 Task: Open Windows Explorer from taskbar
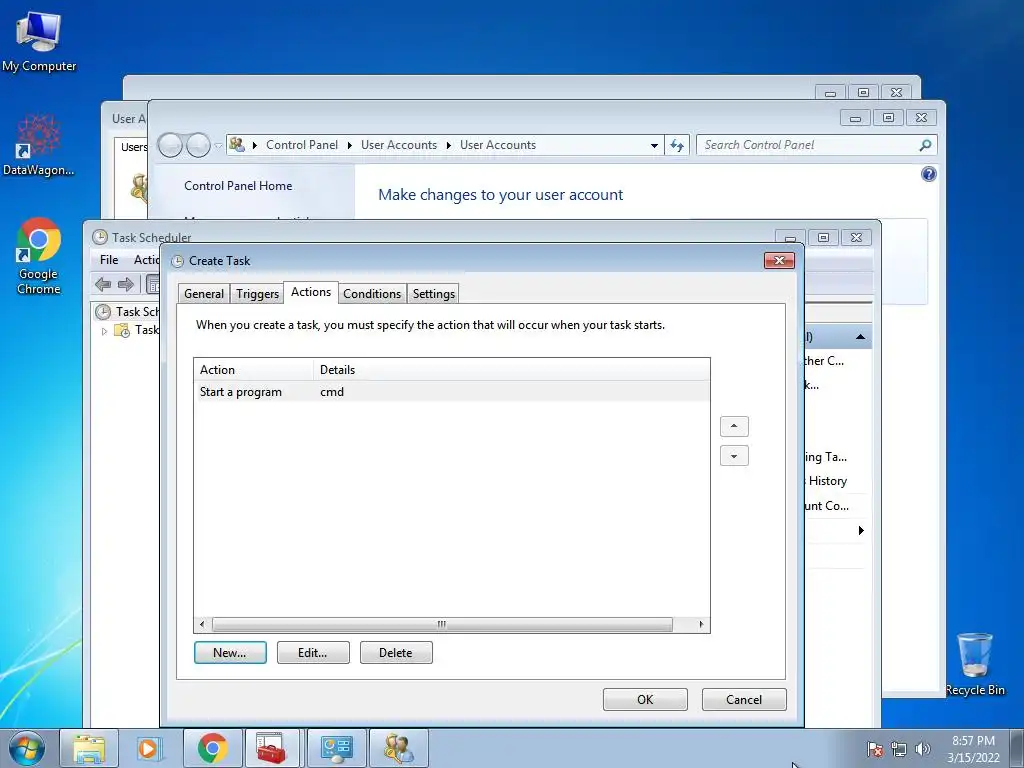(x=89, y=748)
